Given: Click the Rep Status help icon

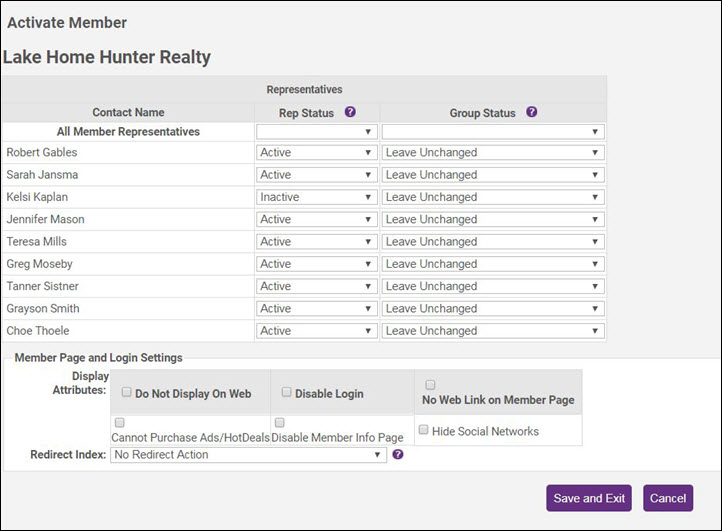Looking at the screenshot, I should coord(350,113).
